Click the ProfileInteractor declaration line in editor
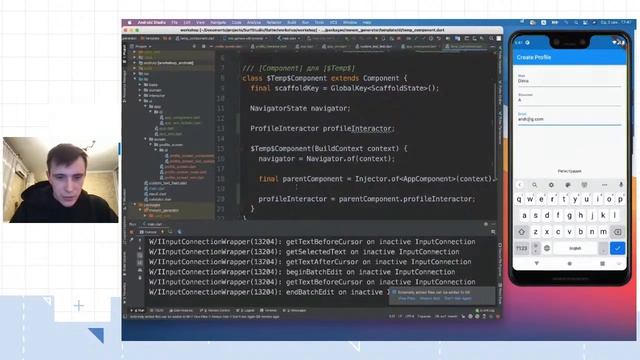Viewport: 640px width, 360px height. coord(322,129)
